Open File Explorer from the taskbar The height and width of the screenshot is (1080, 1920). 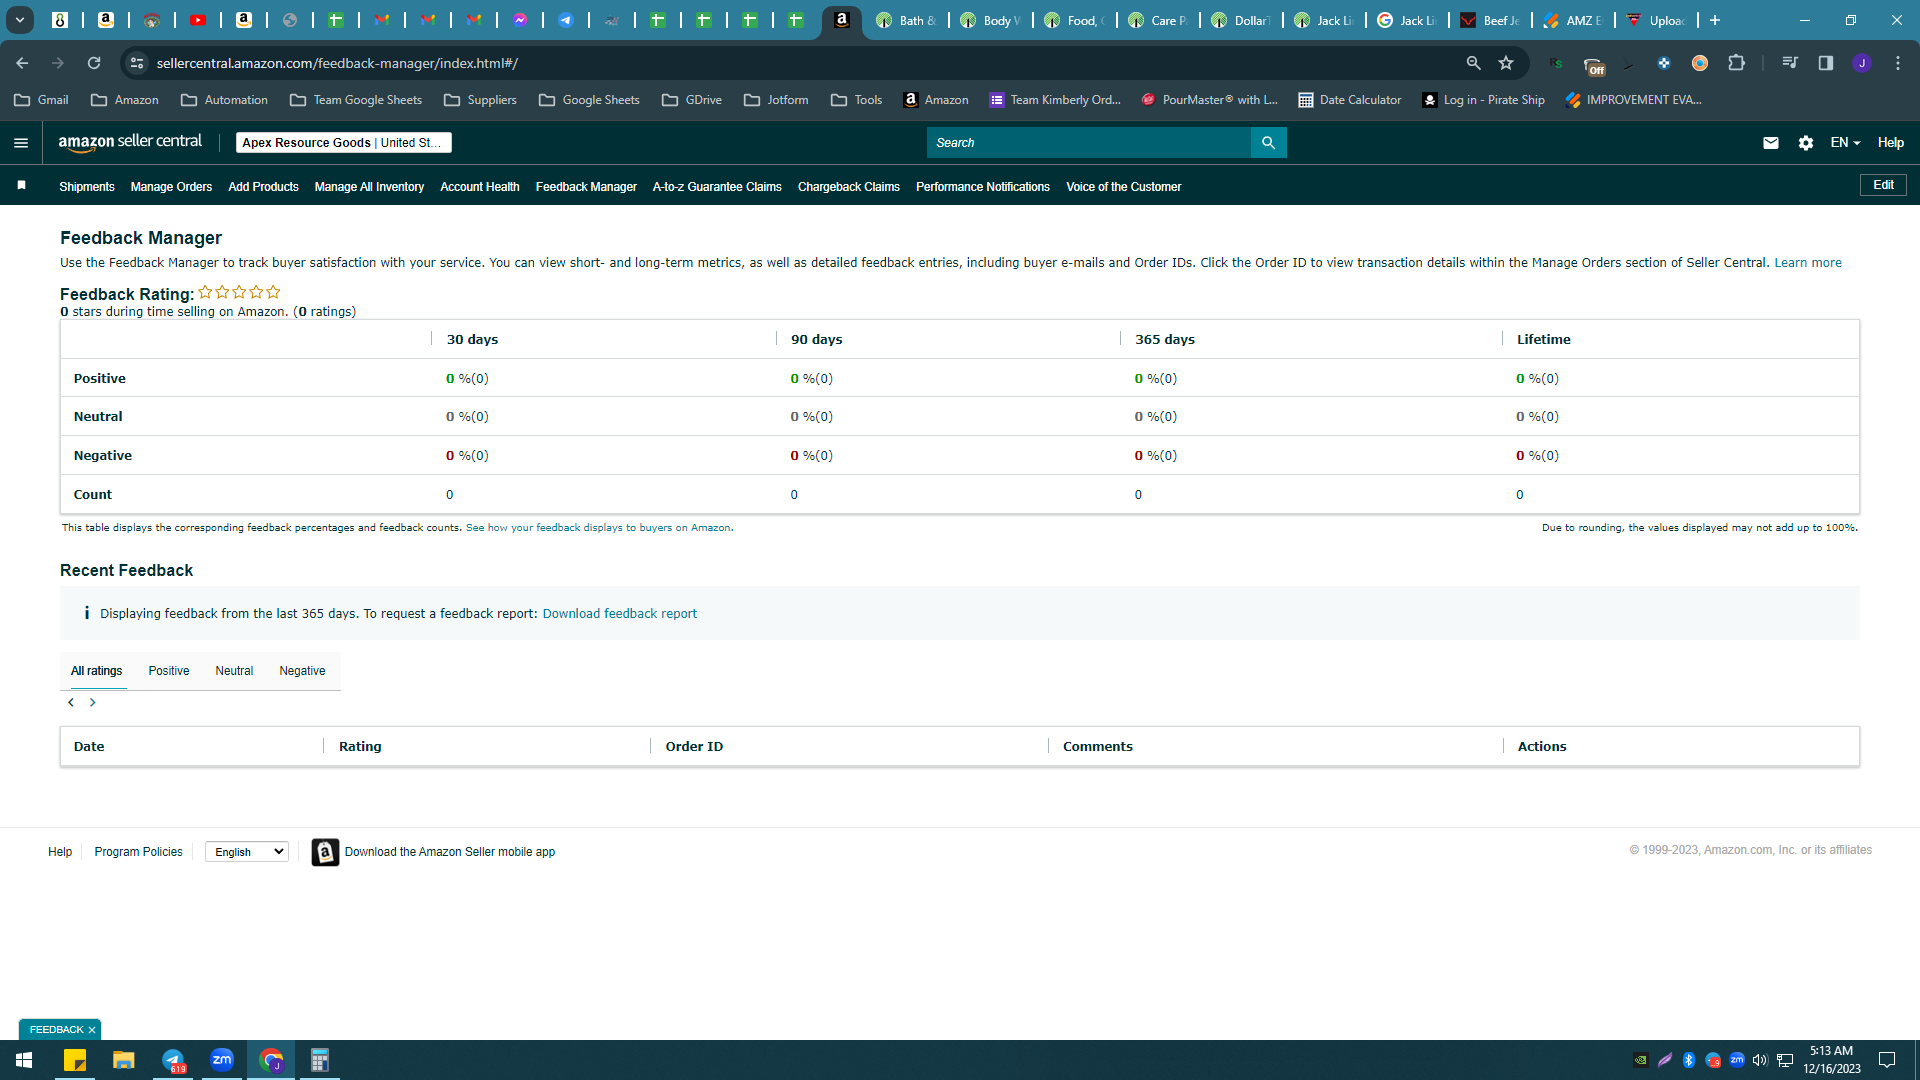[124, 1060]
